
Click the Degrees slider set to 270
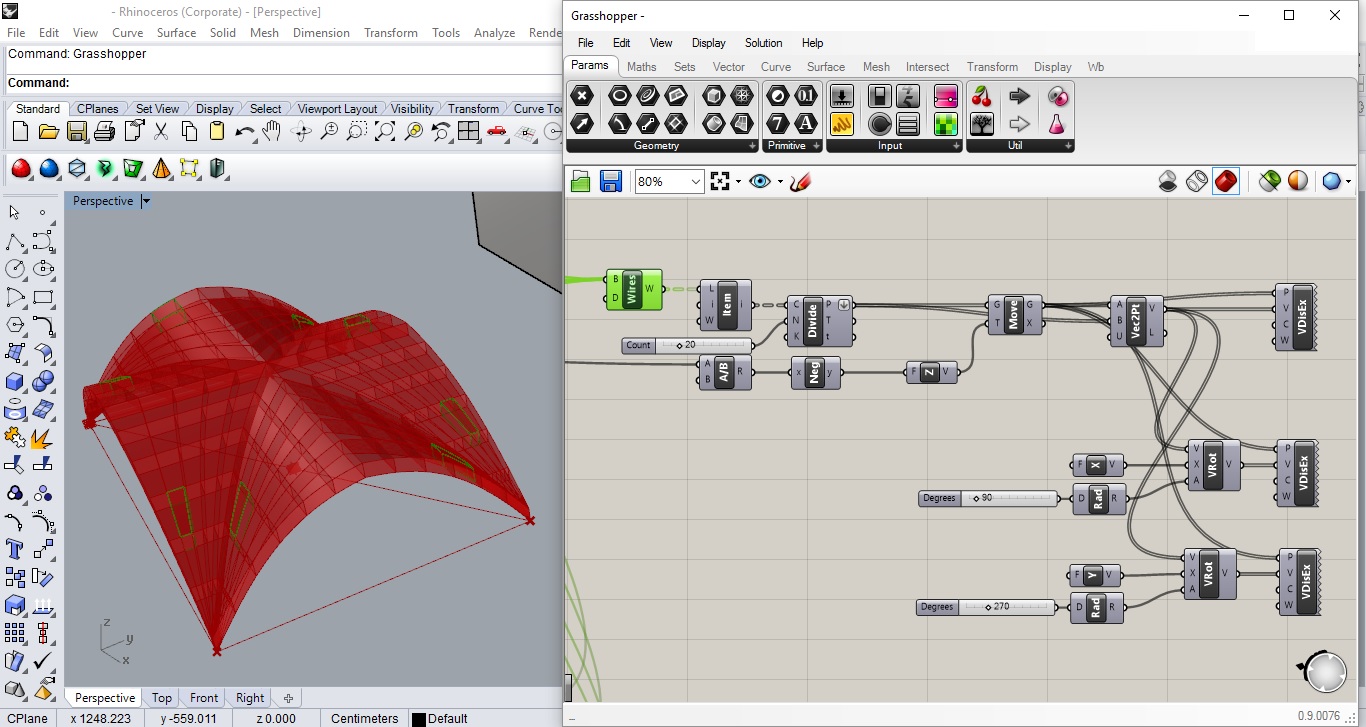(x=986, y=607)
